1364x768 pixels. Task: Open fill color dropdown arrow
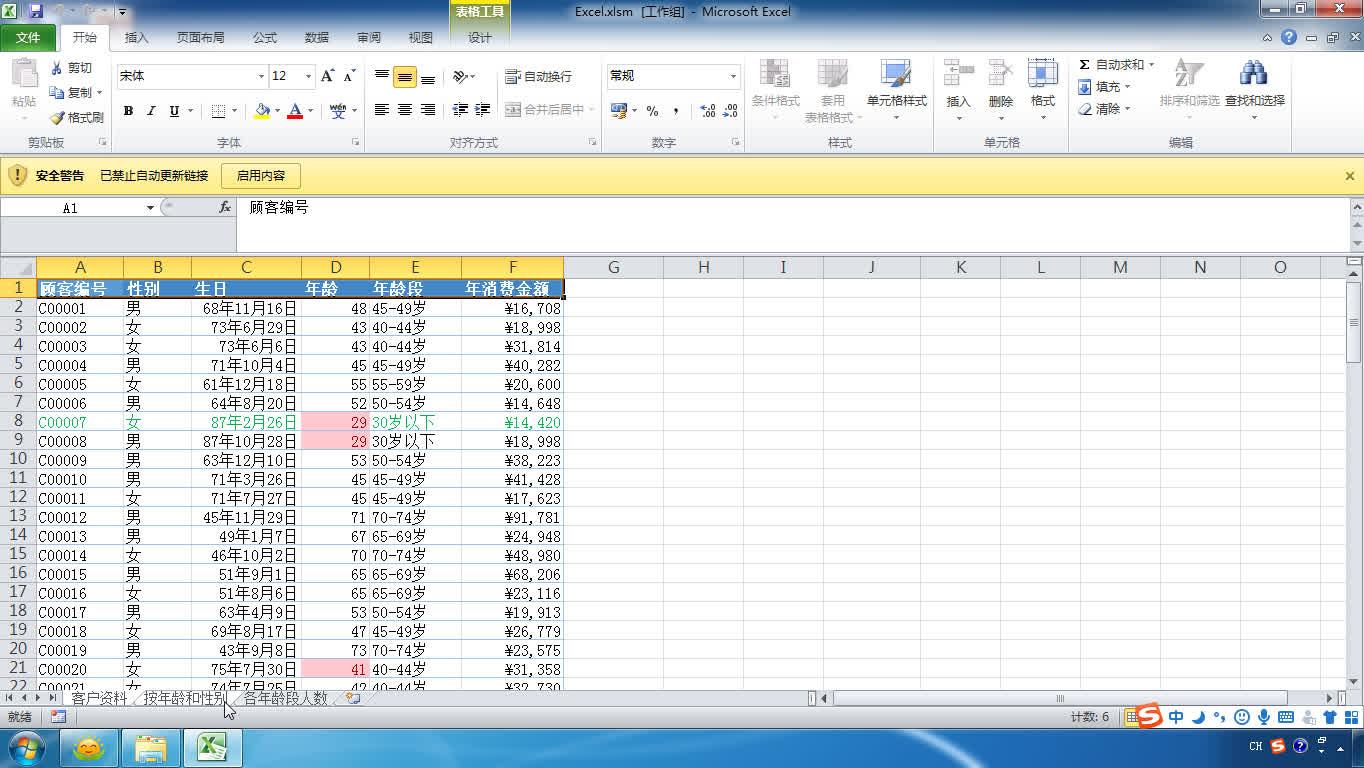click(277, 111)
